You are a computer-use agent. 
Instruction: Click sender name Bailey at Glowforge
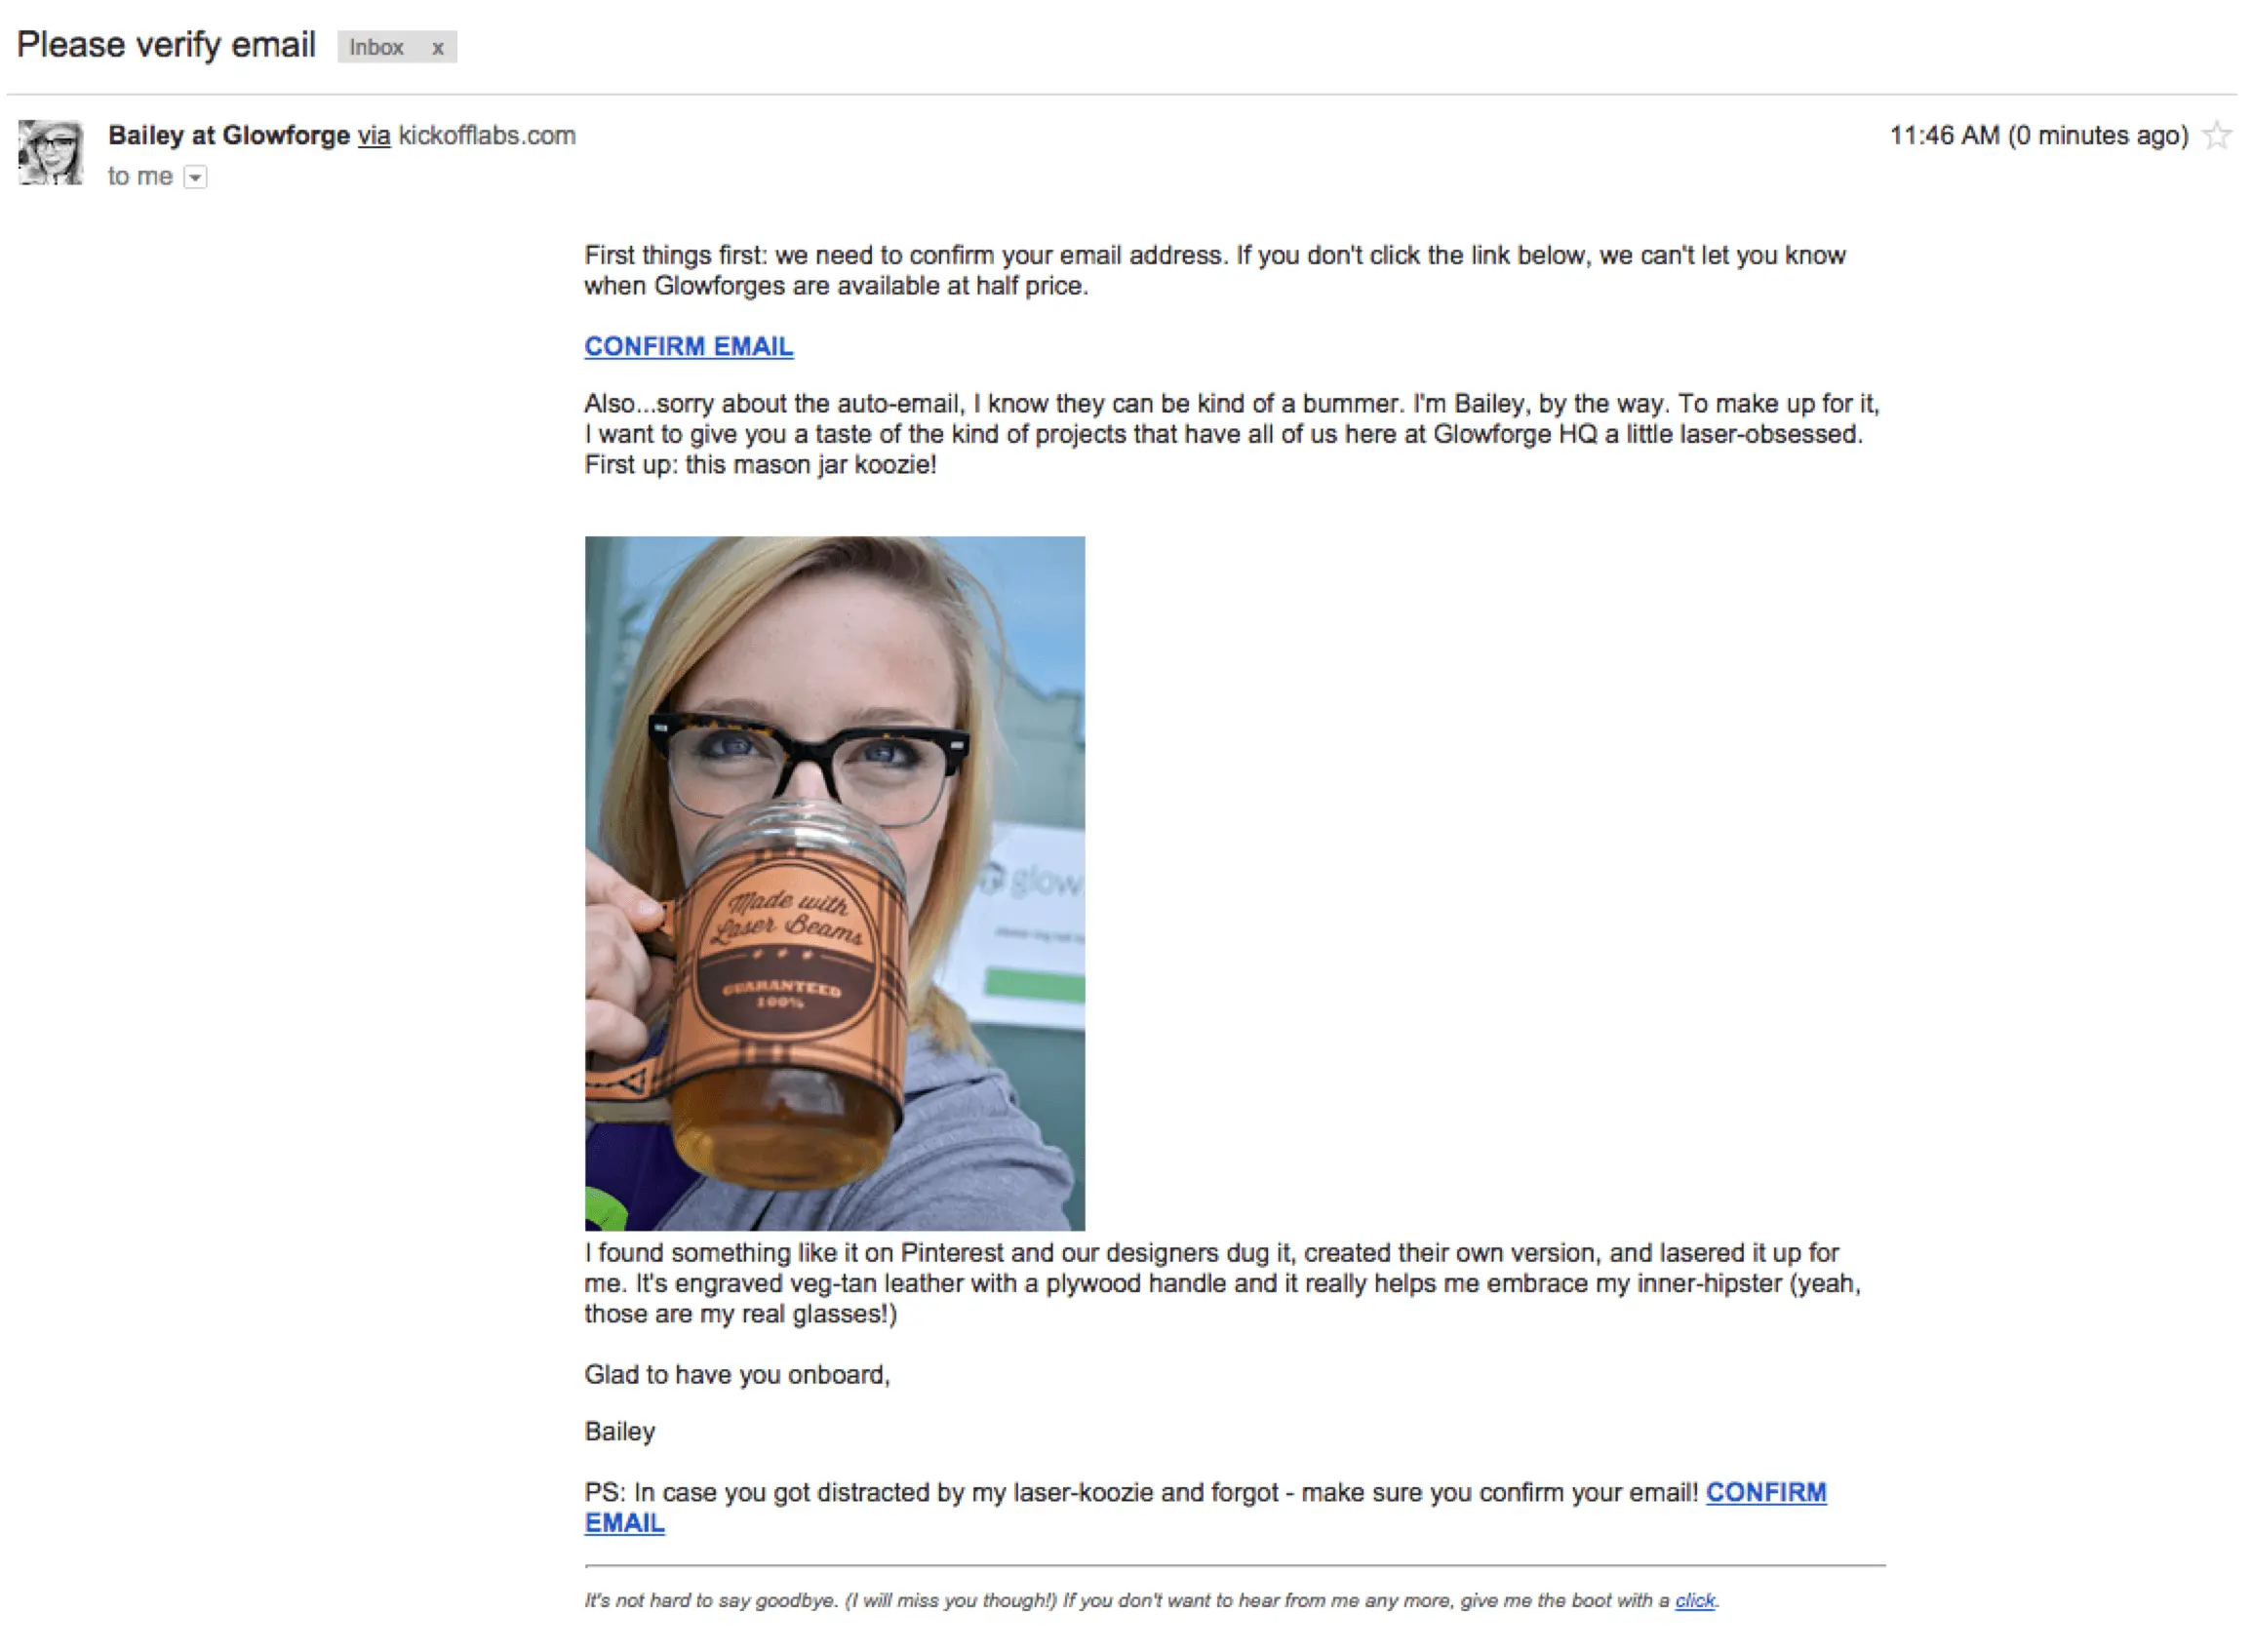(x=229, y=135)
